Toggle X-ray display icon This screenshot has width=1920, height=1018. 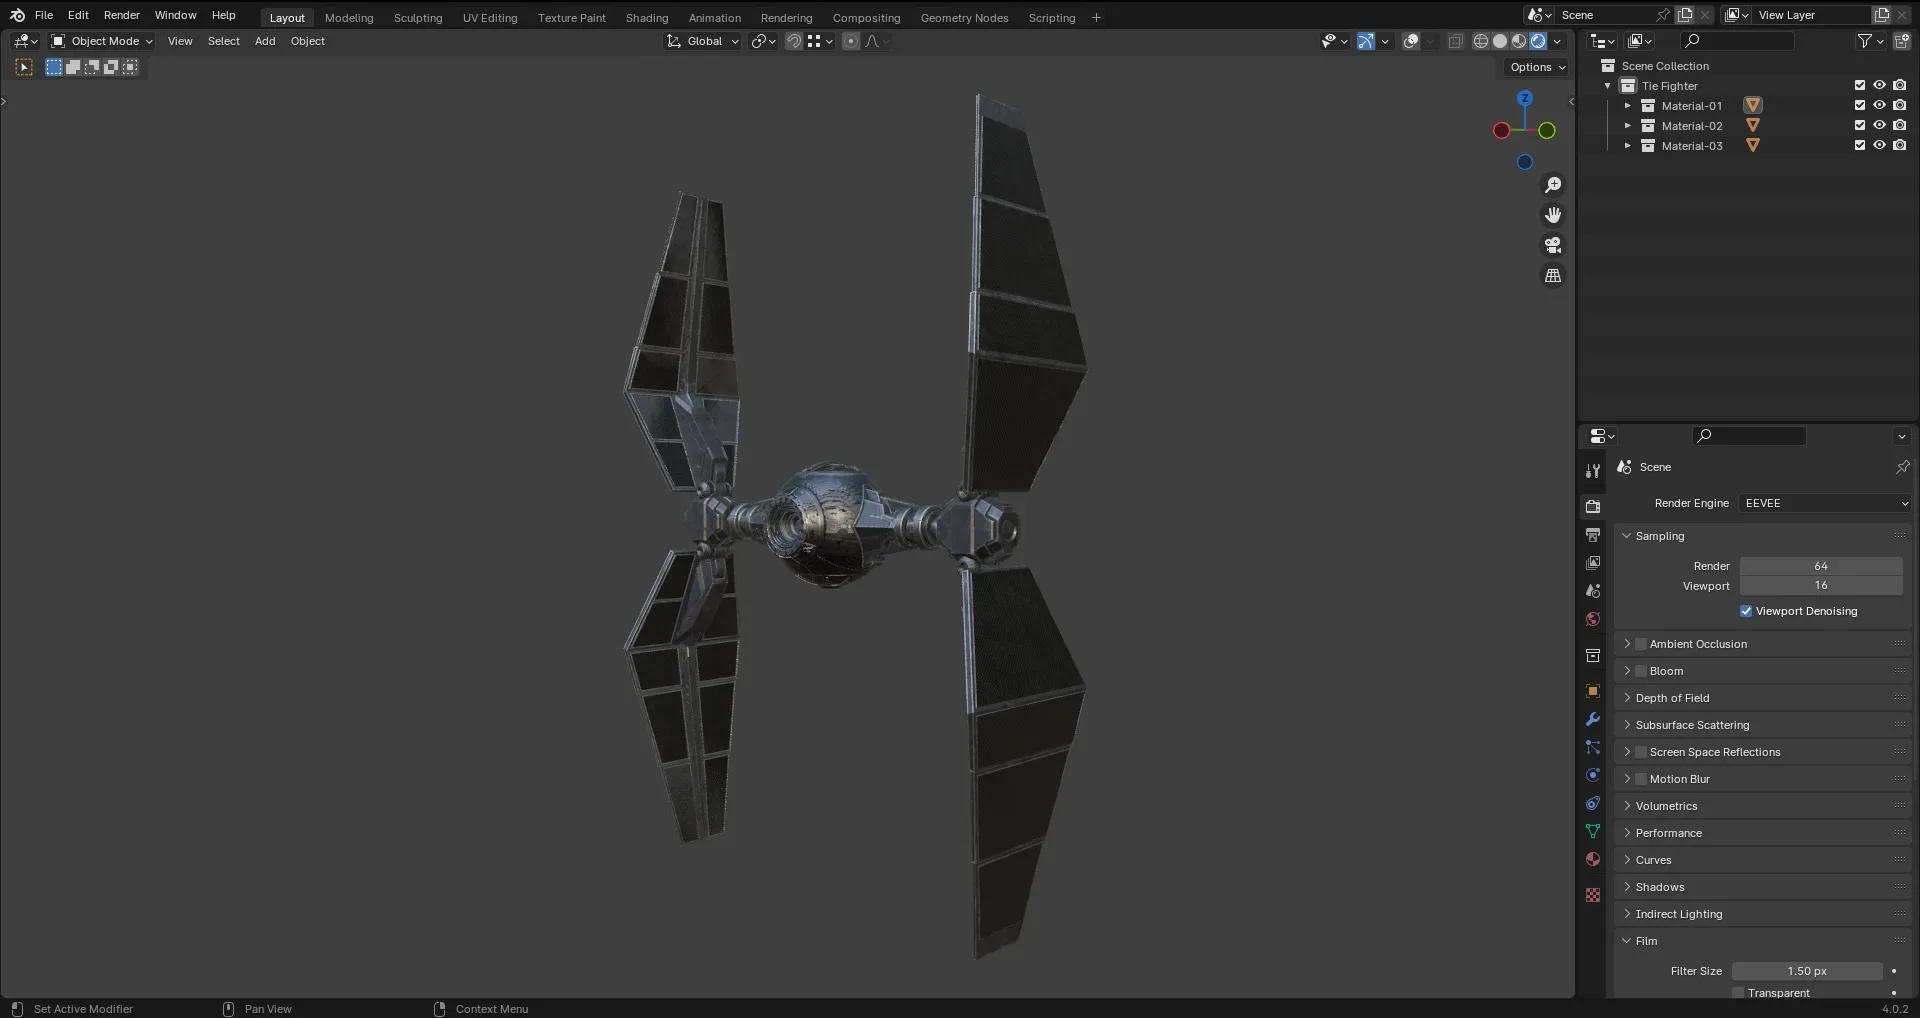(x=1456, y=41)
